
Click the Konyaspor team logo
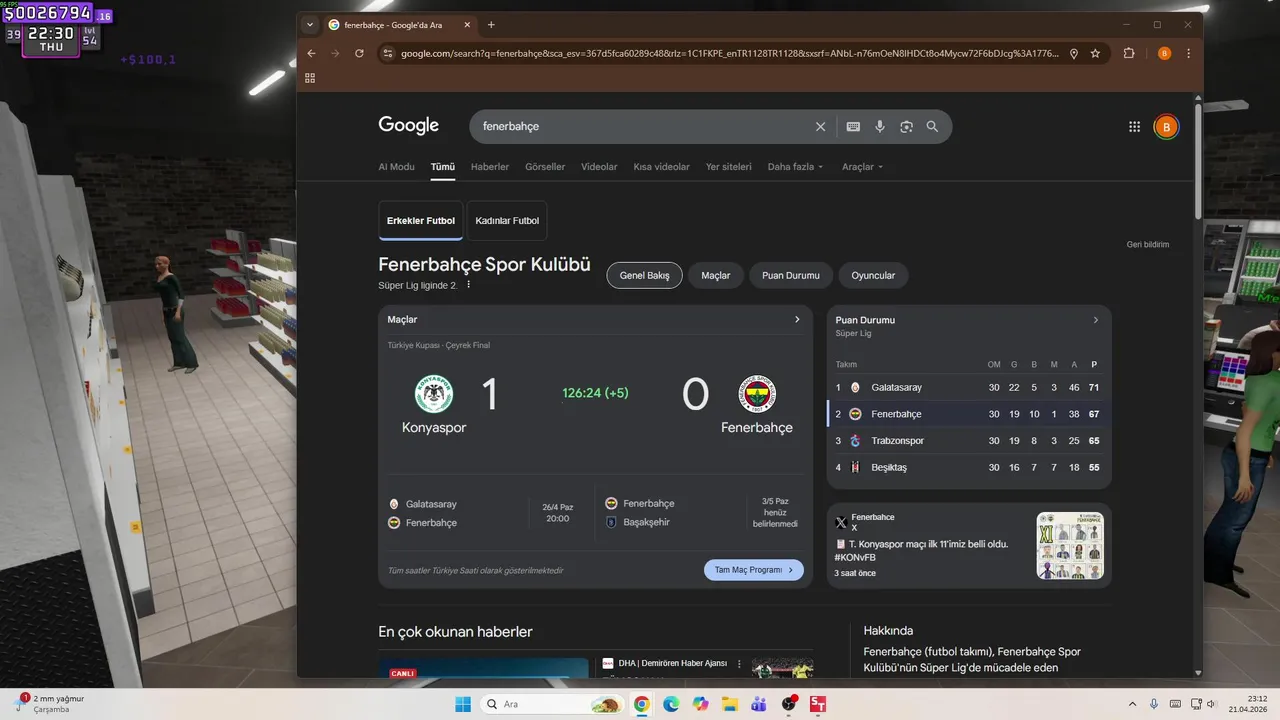pyautogui.click(x=434, y=394)
